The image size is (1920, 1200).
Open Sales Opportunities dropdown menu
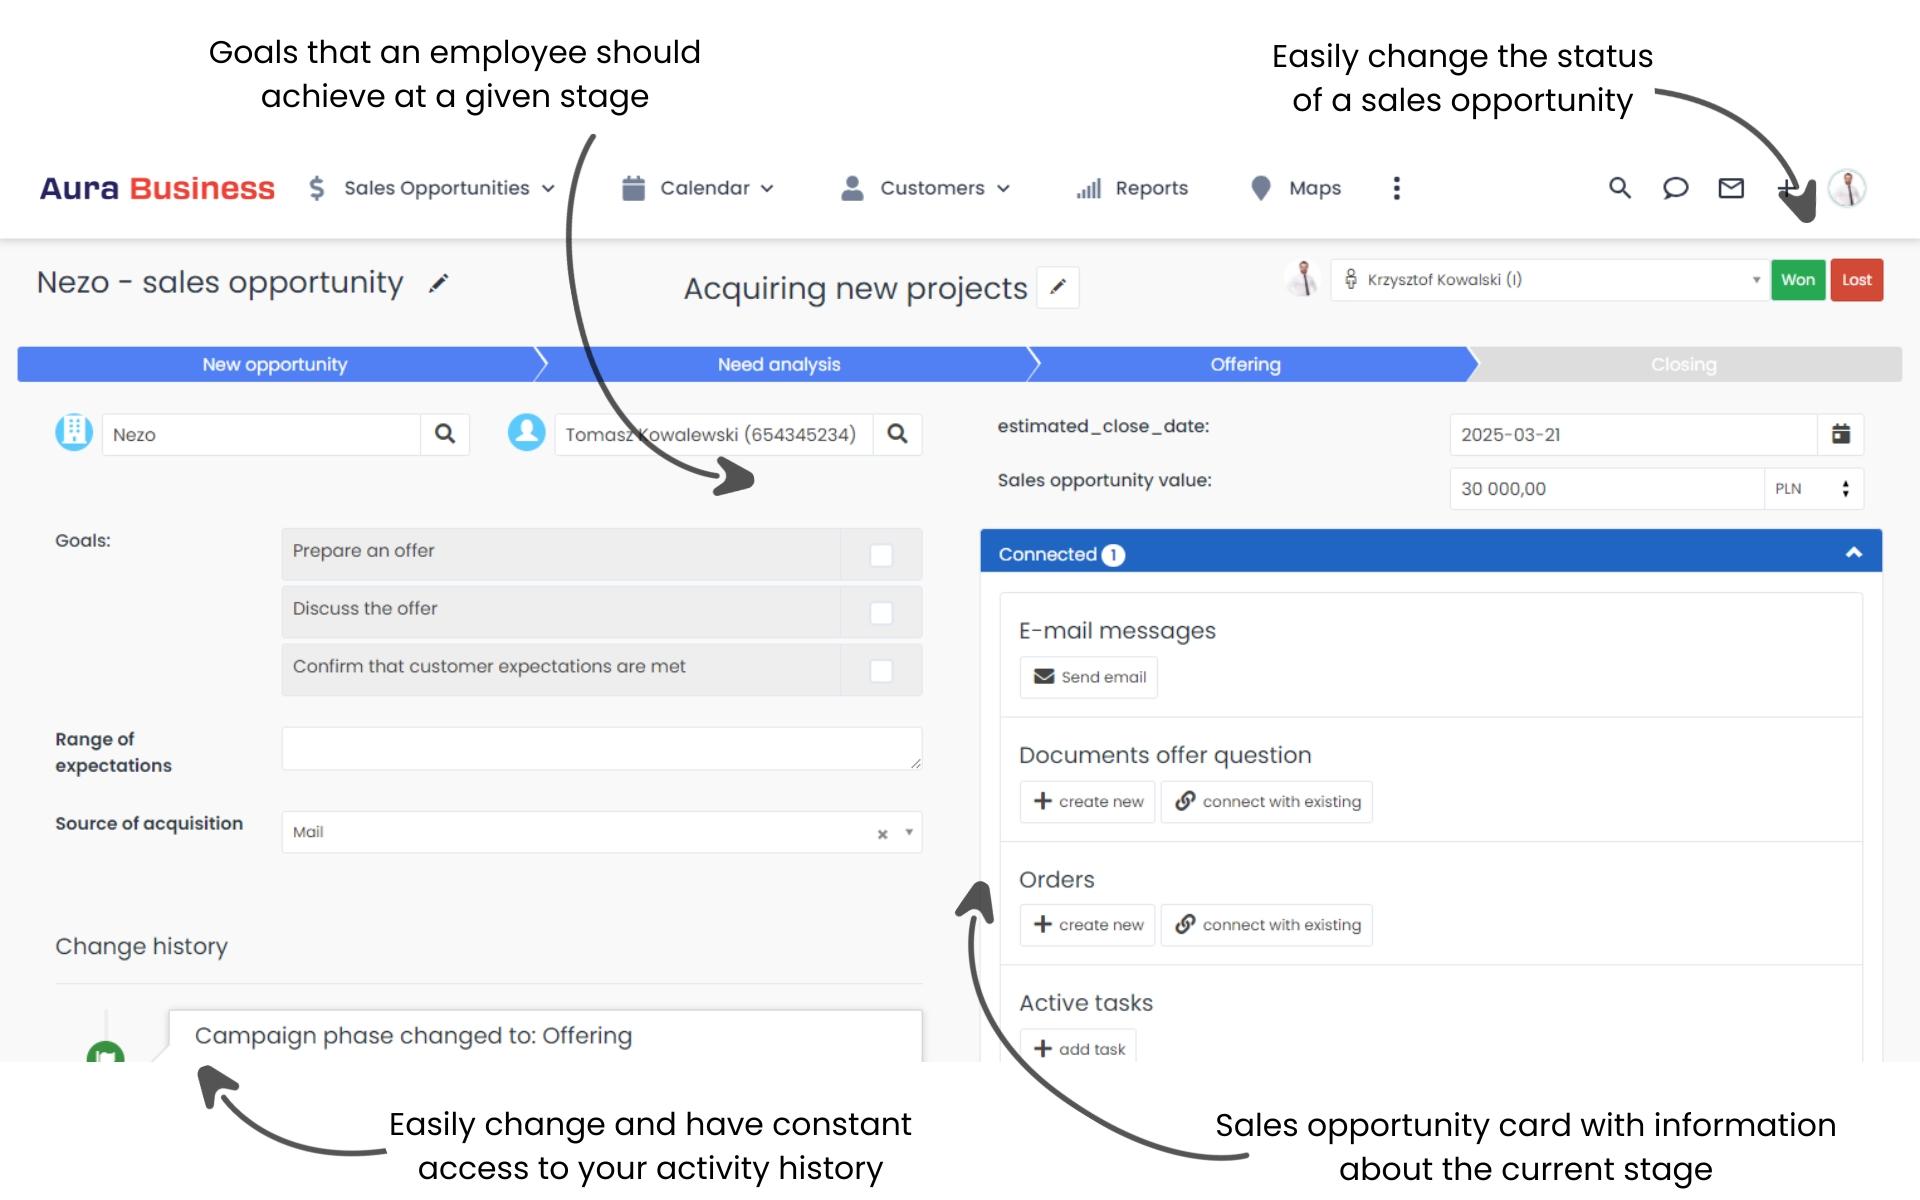(431, 188)
